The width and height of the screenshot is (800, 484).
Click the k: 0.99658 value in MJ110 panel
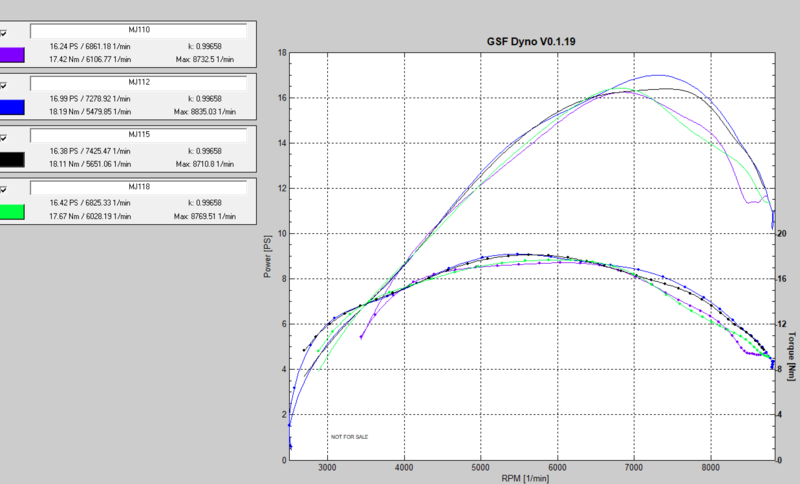coord(205,46)
